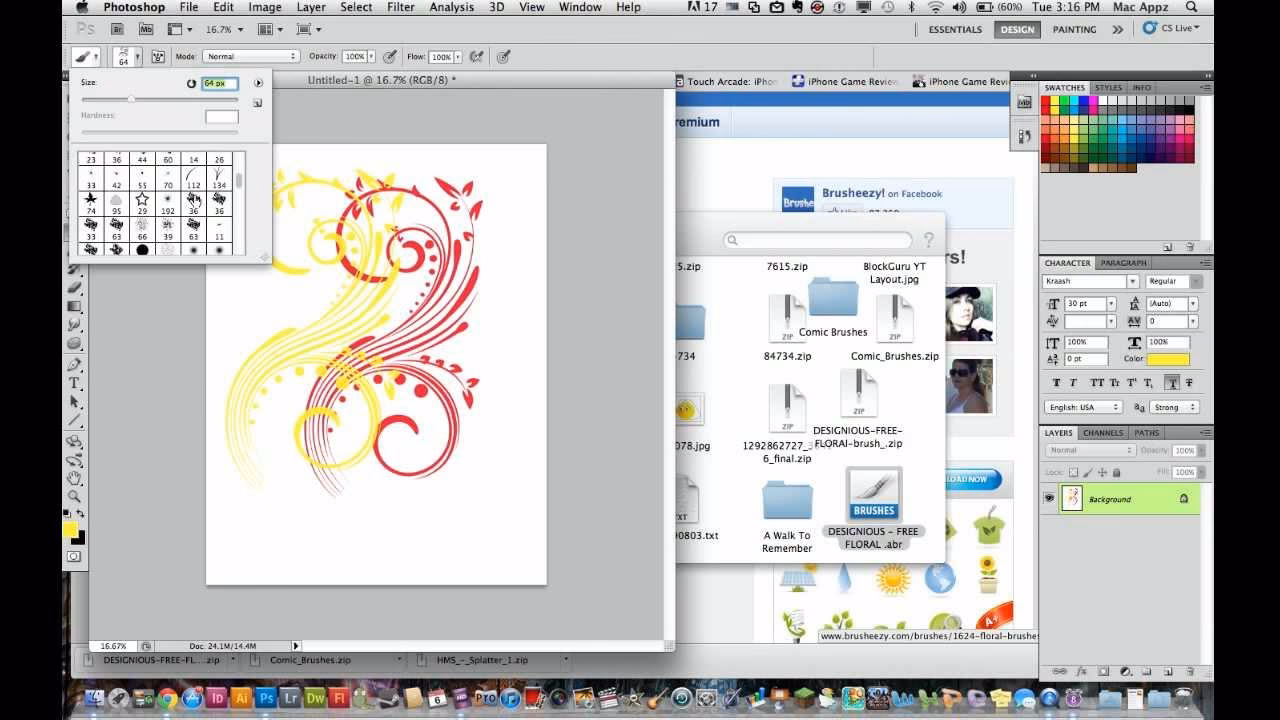Open the toggle brush panel icon in options bar
1280x720 pixels.
pyautogui.click(x=158, y=57)
